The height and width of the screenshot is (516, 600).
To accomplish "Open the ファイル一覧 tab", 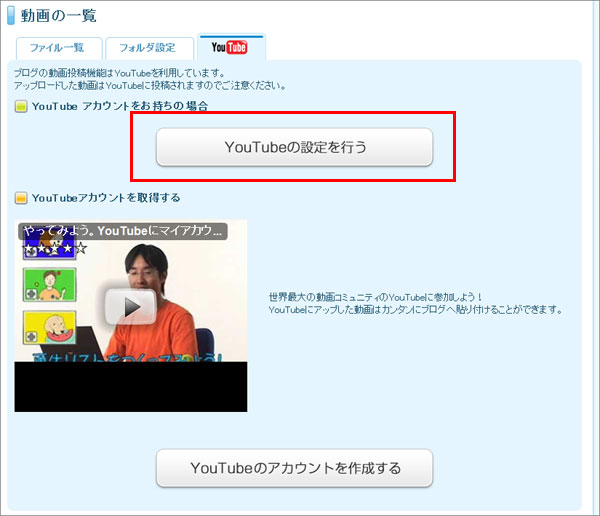I will 59,48.
